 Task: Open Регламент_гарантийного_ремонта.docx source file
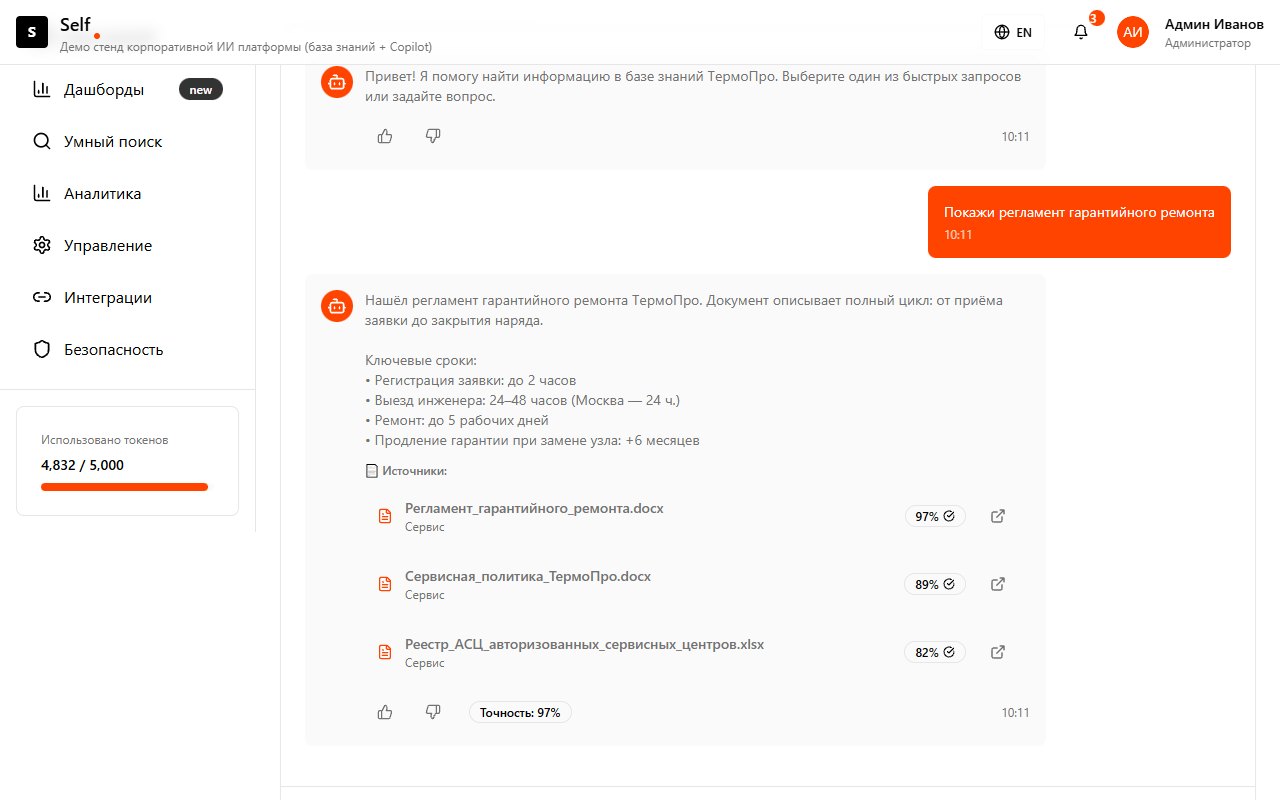(x=534, y=508)
